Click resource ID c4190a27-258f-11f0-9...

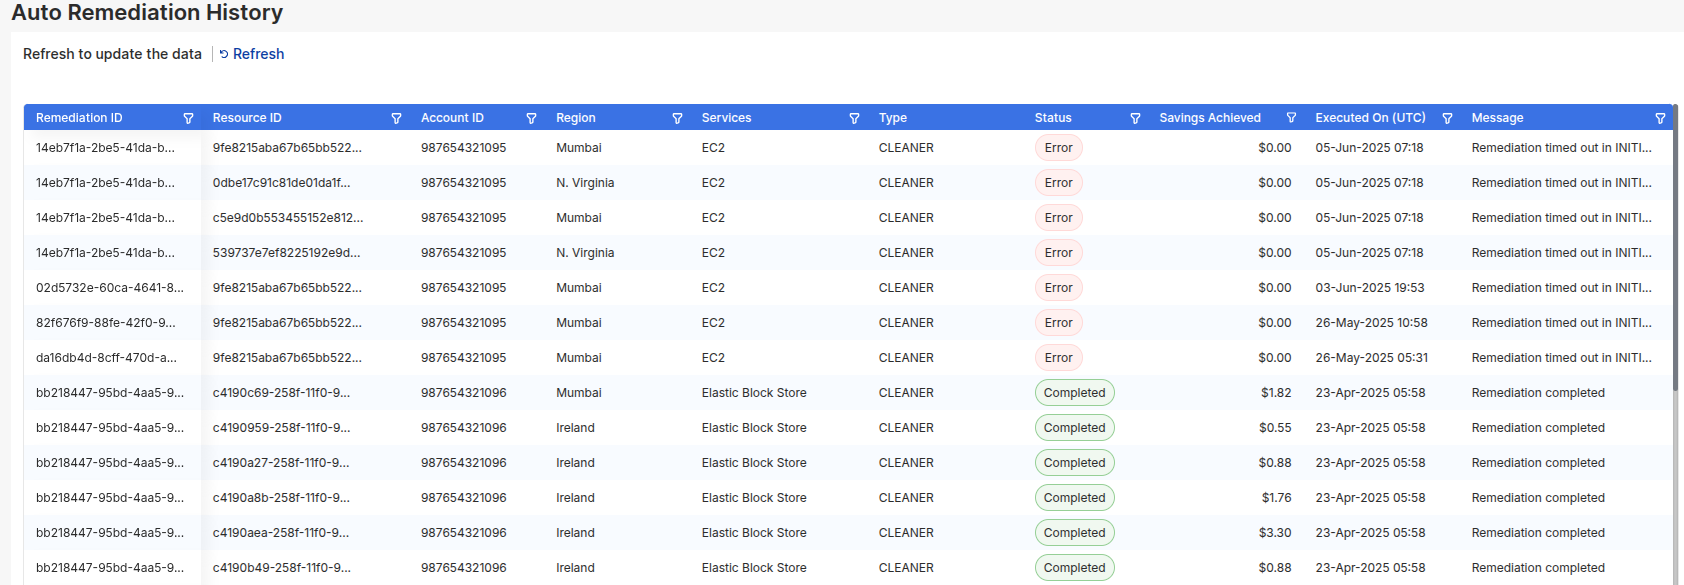(x=281, y=463)
